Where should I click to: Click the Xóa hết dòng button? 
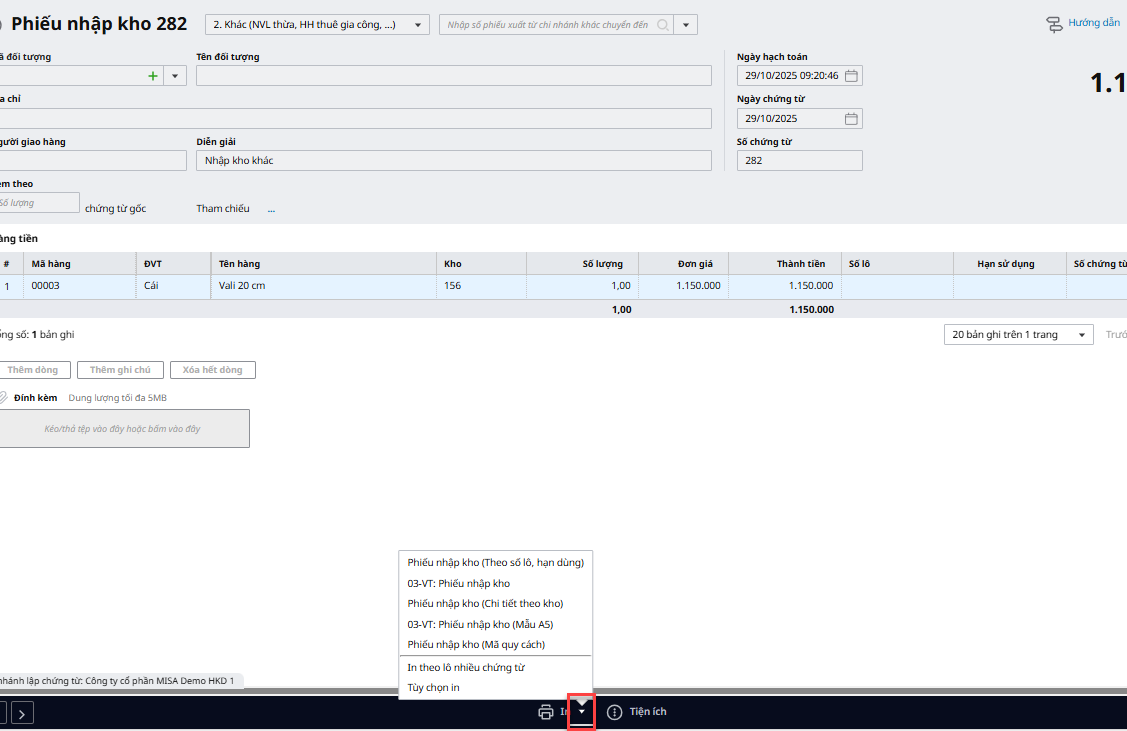(212, 370)
